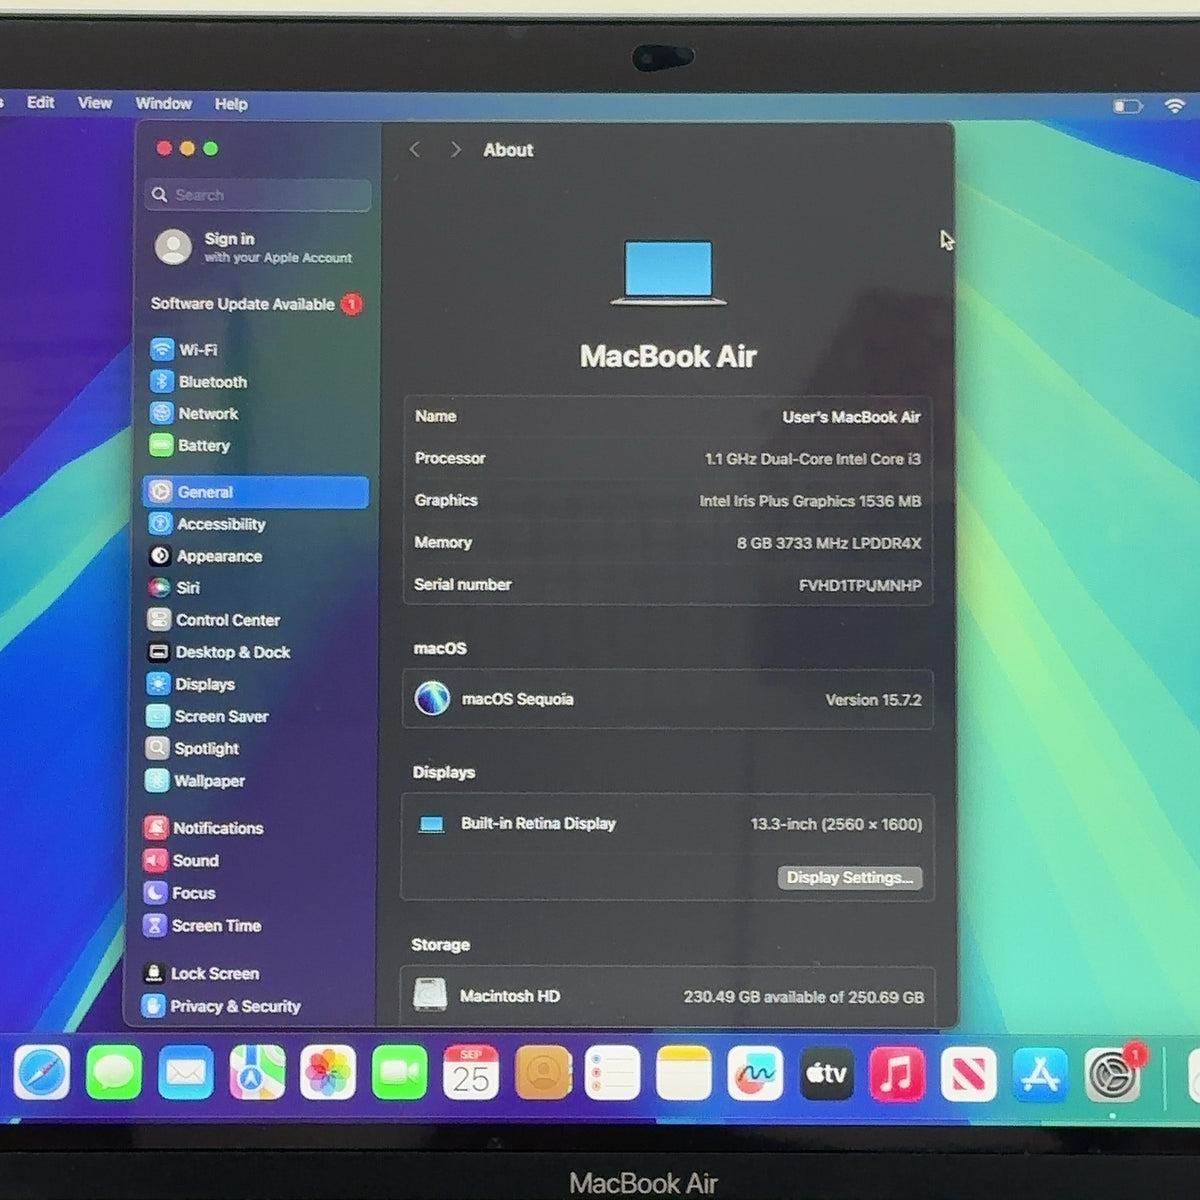
Task: Open News from the Dock
Action: (x=968, y=1073)
